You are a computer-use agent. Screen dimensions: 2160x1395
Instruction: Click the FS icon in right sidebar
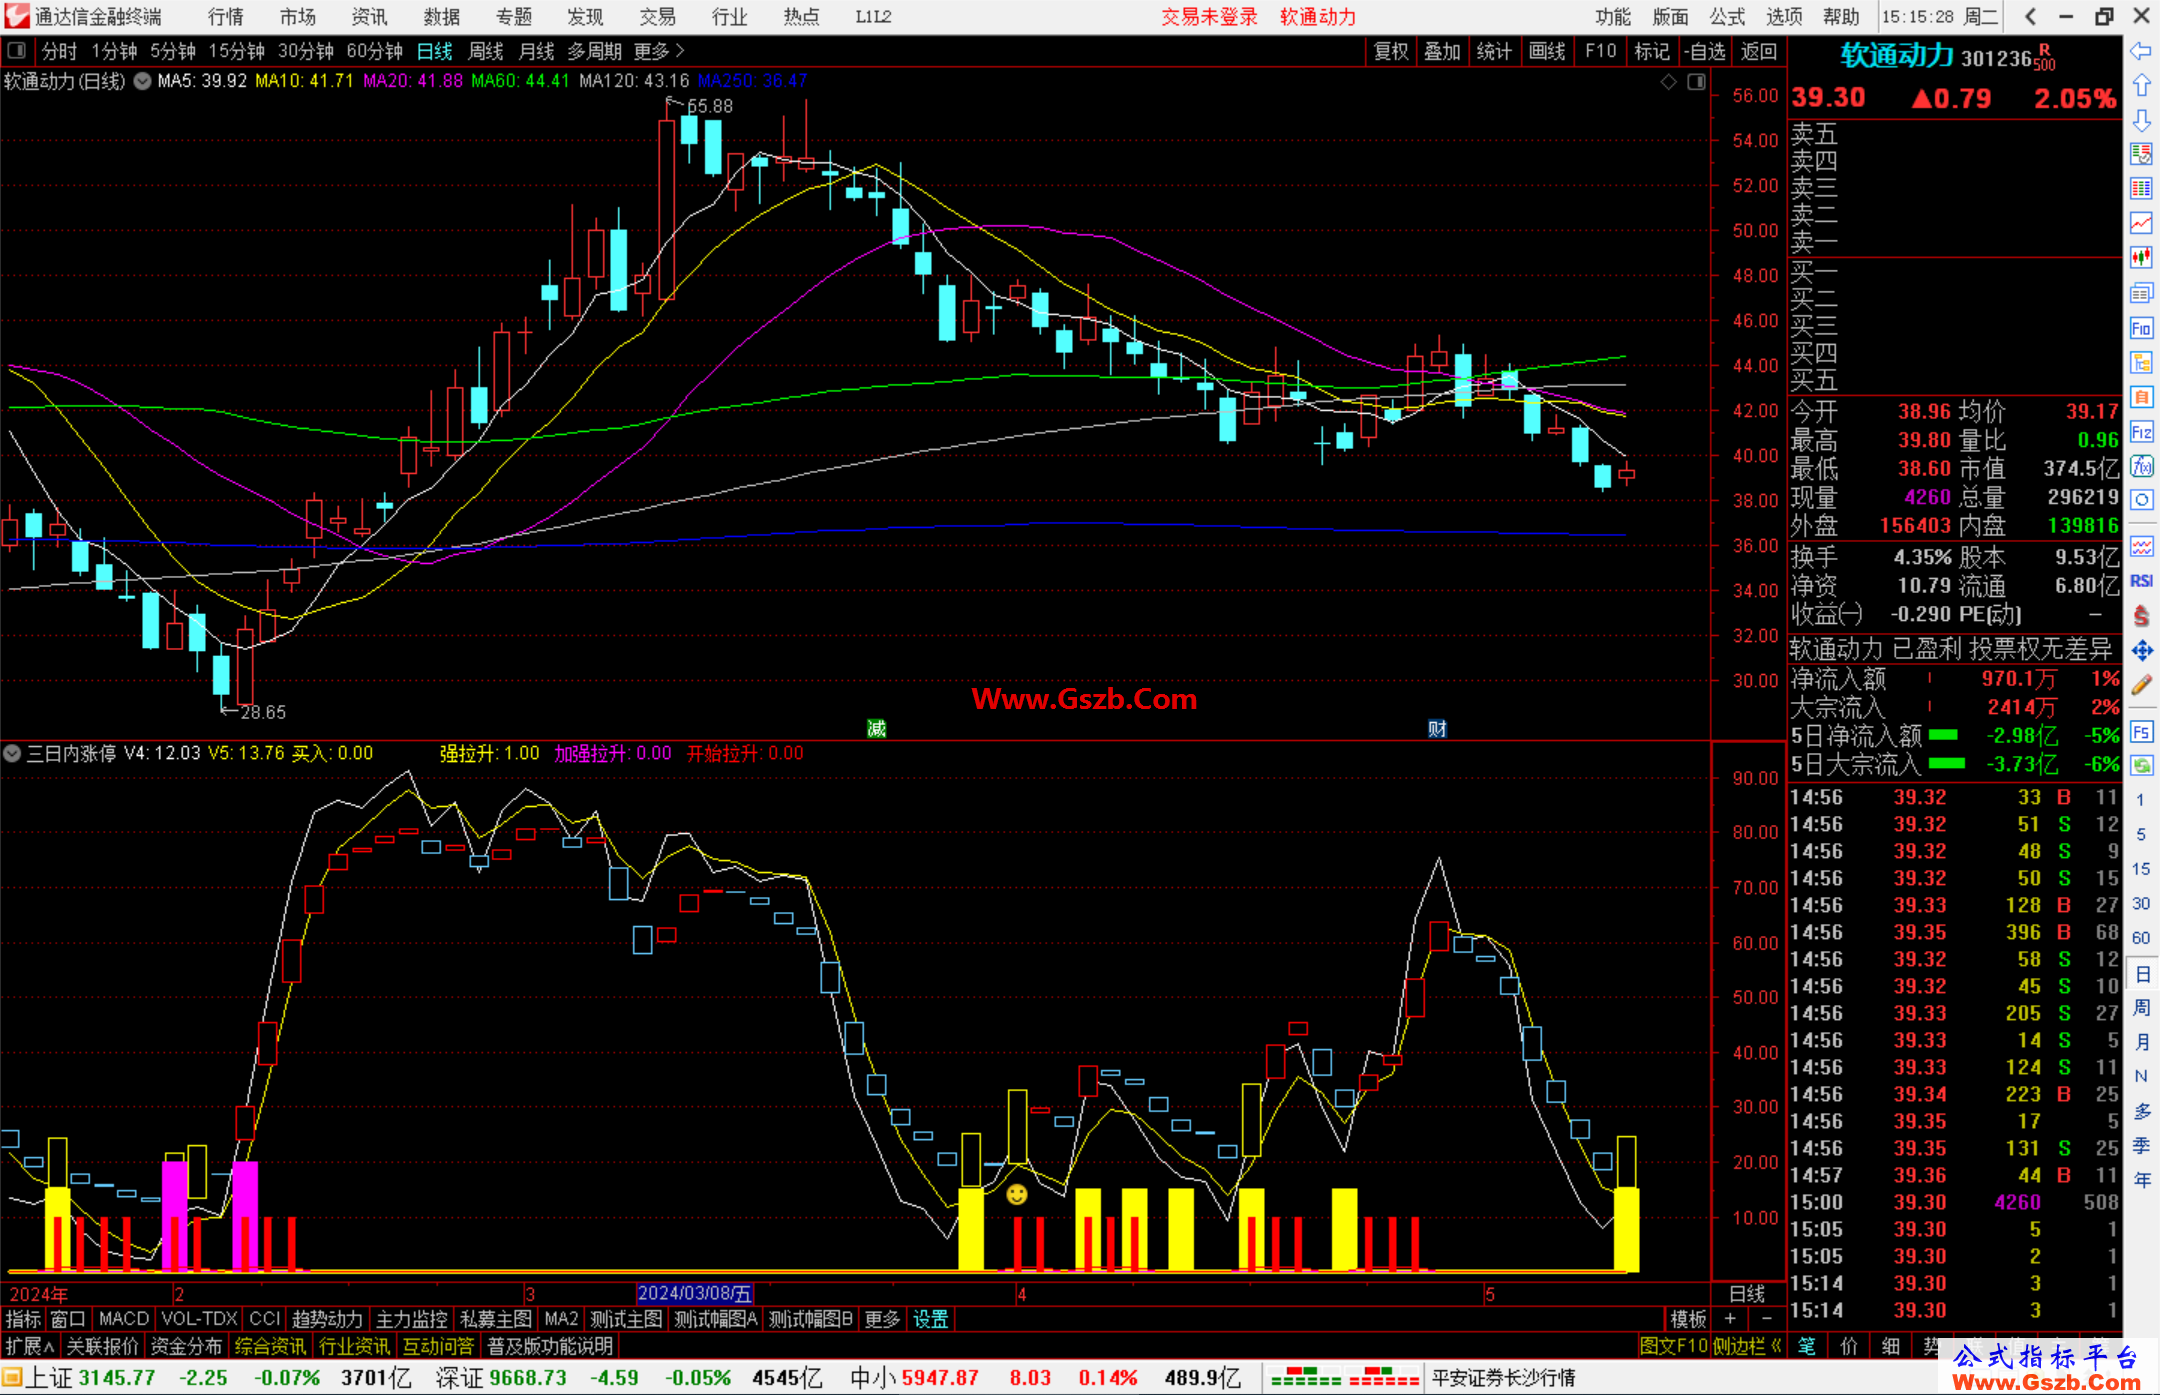pos(2141,732)
